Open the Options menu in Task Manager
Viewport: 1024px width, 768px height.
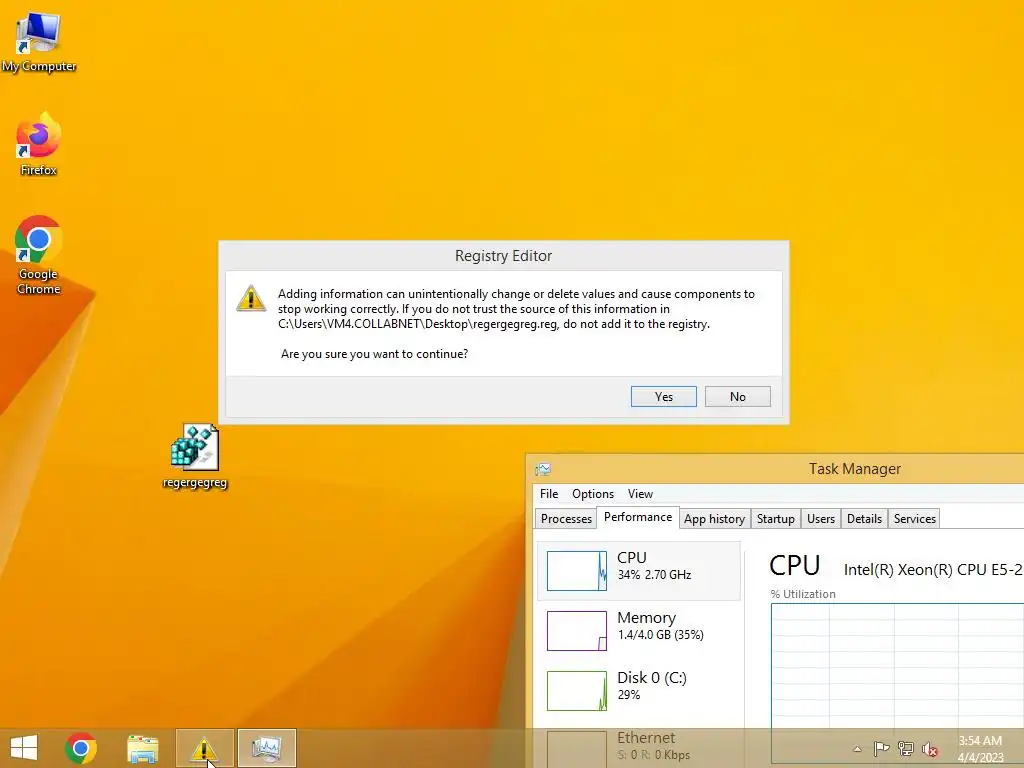click(x=593, y=494)
